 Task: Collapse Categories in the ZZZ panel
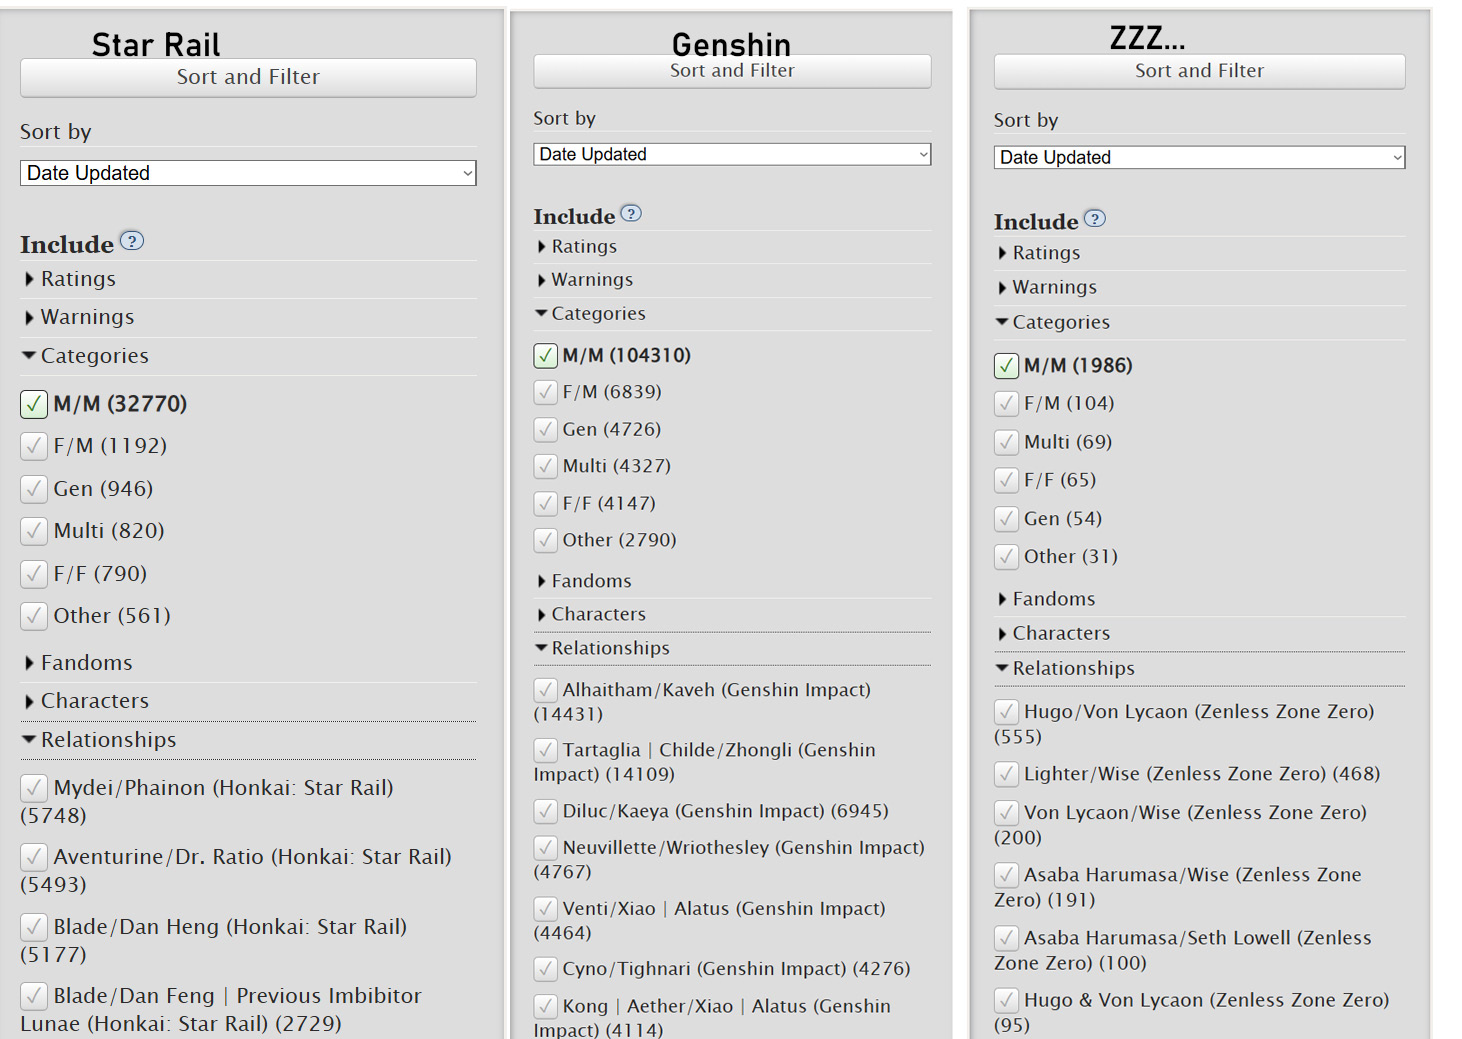click(x=1054, y=323)
